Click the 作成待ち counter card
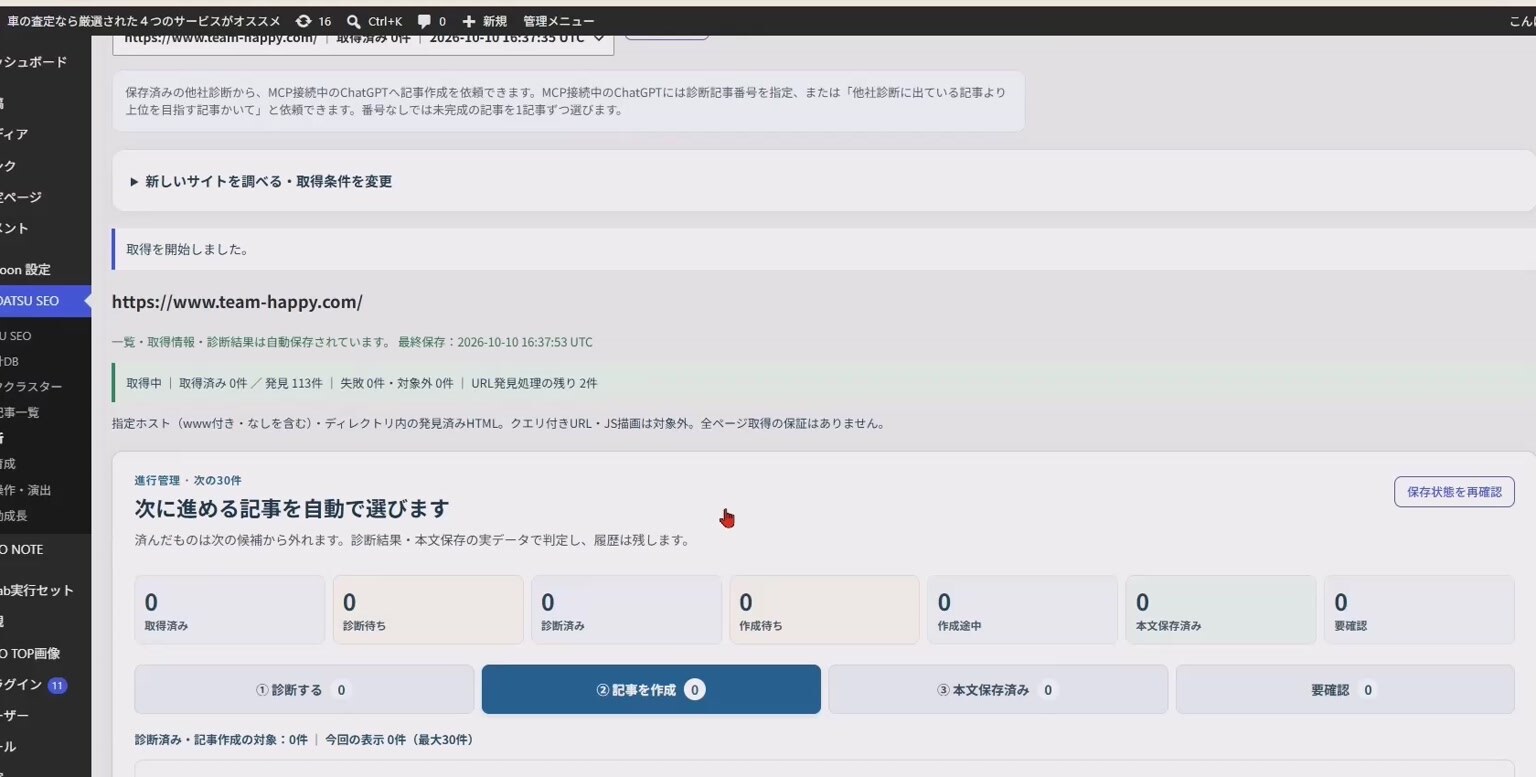 [x=824, y=610]
